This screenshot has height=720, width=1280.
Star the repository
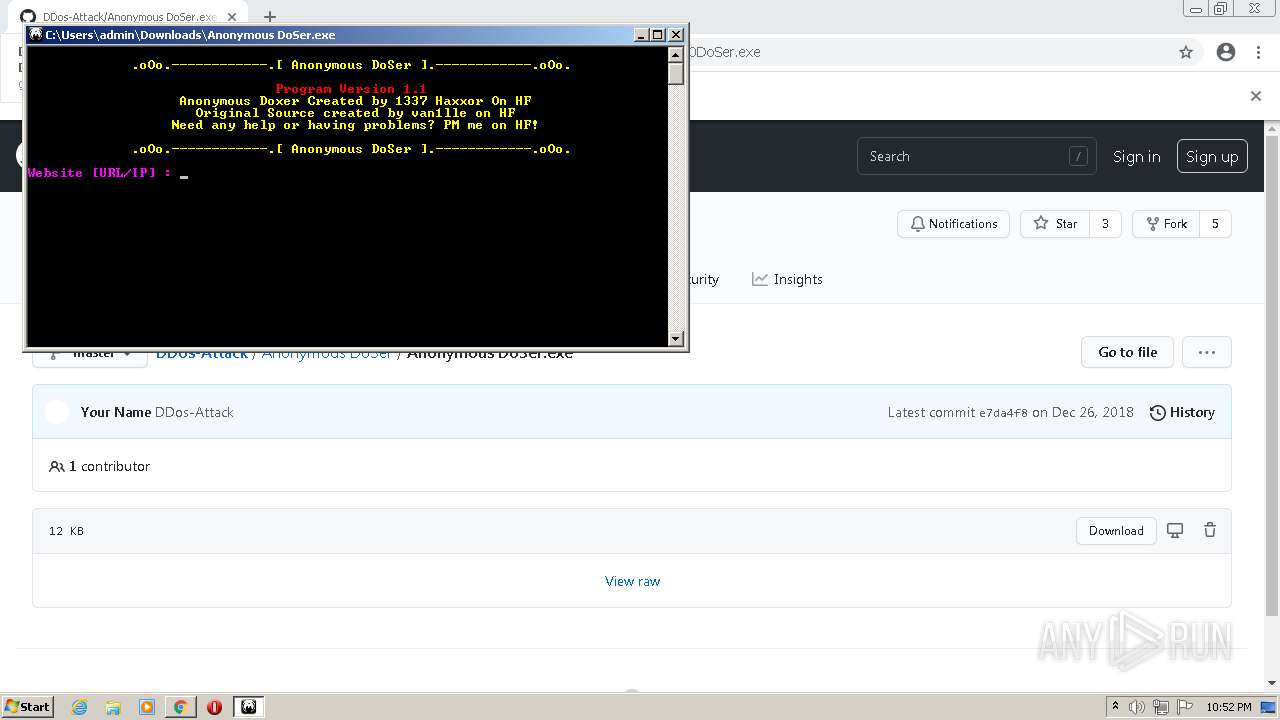(x=1055, y=224)
